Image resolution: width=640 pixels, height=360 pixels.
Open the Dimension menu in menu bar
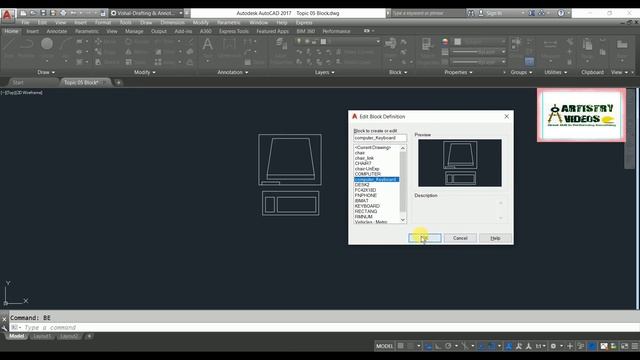(173, 22)
